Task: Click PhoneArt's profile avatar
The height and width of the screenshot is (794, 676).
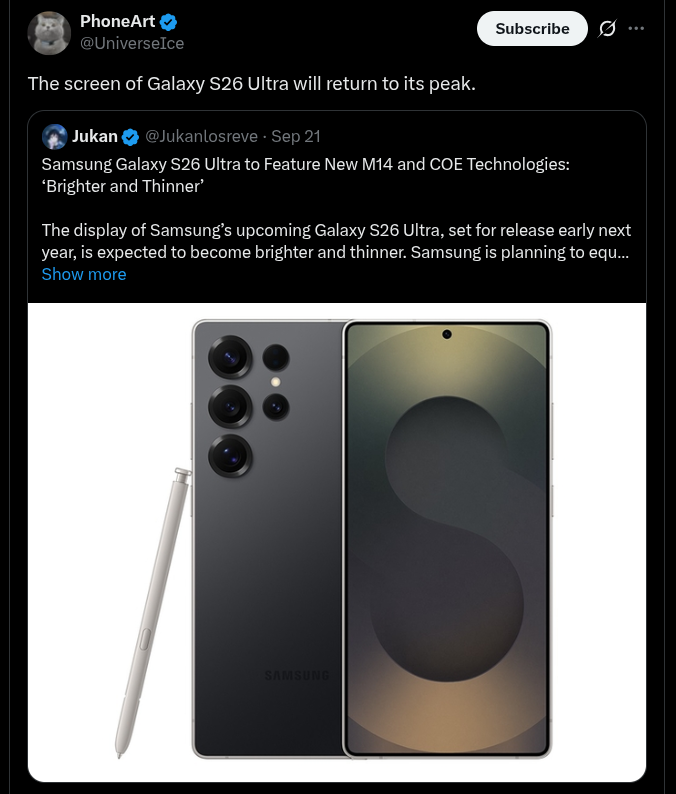Action: [48, 33]
